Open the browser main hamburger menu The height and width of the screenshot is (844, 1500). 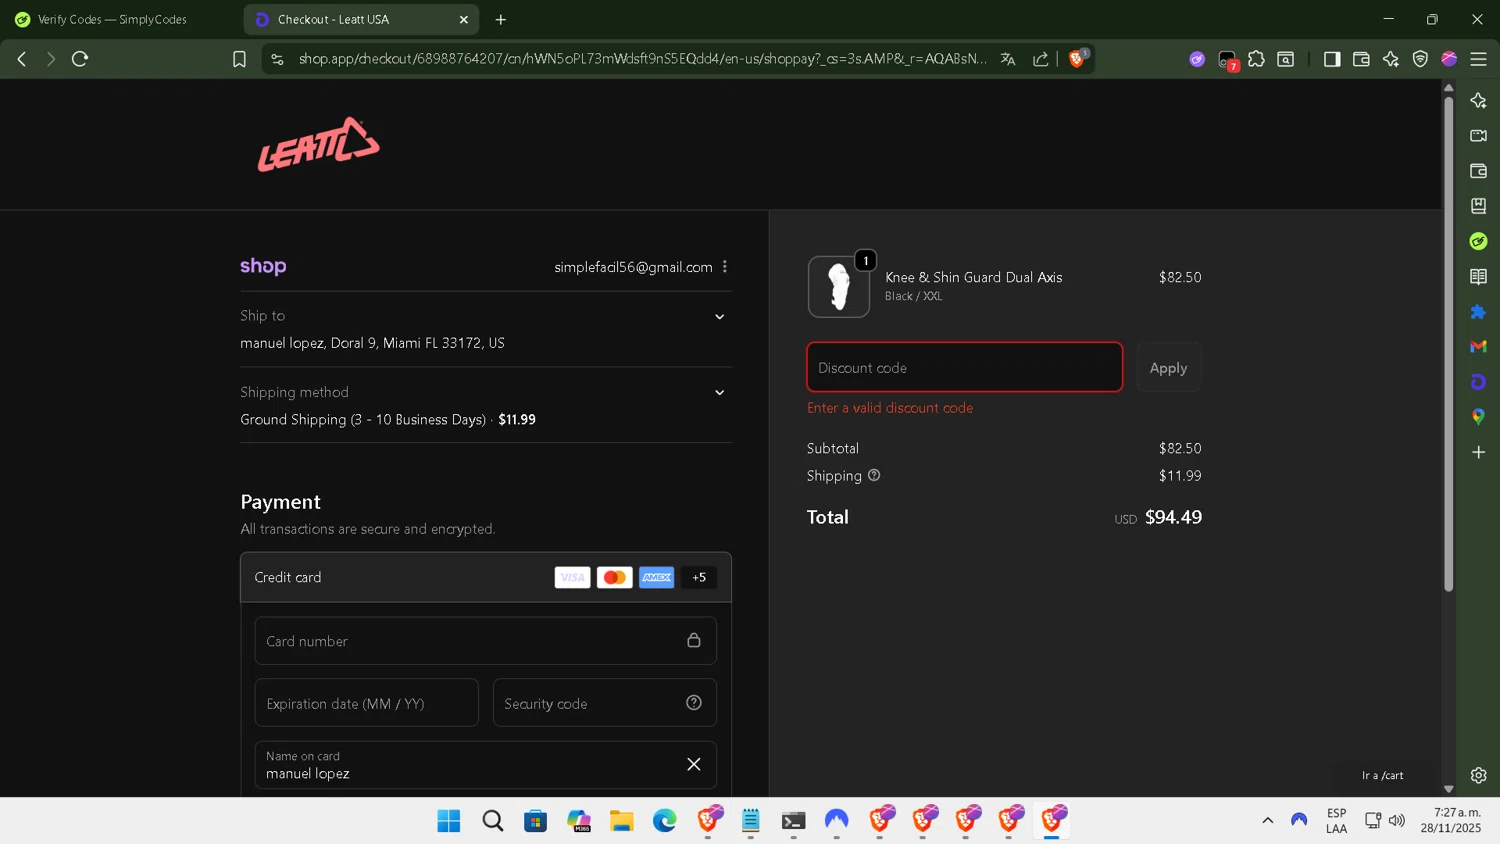pyautogui.click(x=1478, y=59)
